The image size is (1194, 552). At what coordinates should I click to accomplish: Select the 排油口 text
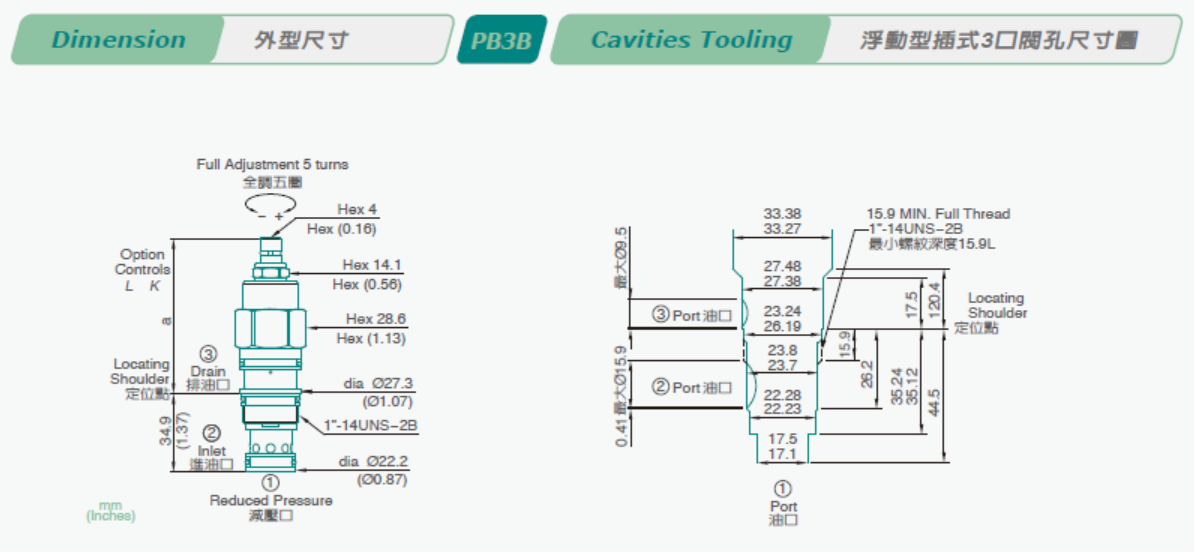208,385
